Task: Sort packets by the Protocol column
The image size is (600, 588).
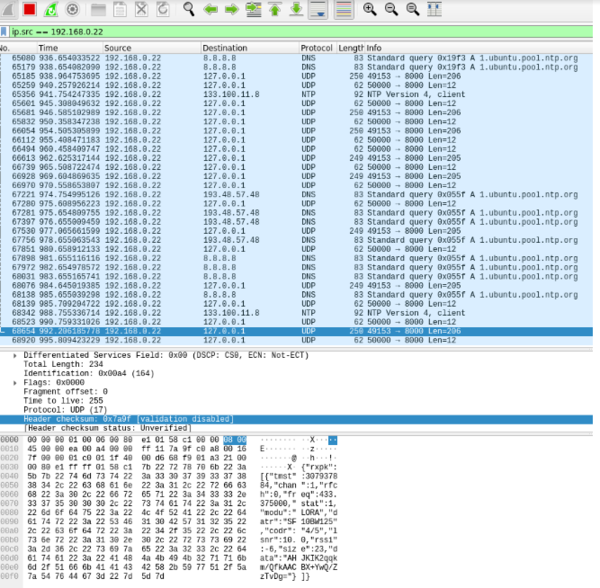Action: (316, 48)
